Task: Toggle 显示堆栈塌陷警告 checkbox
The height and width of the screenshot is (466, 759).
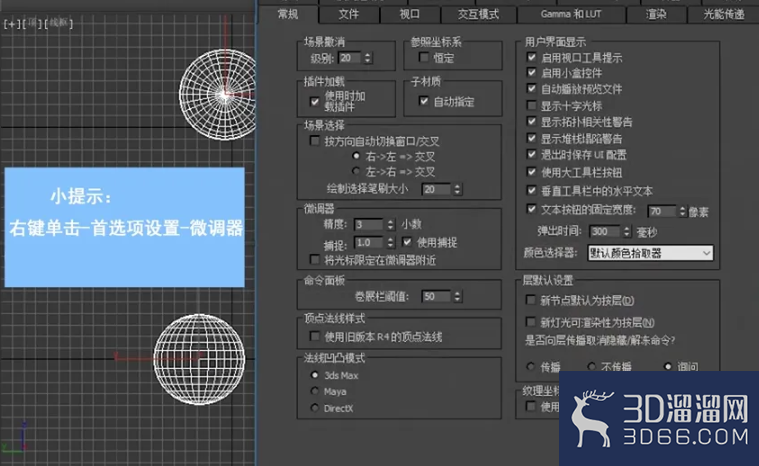Action: [531, 138]
